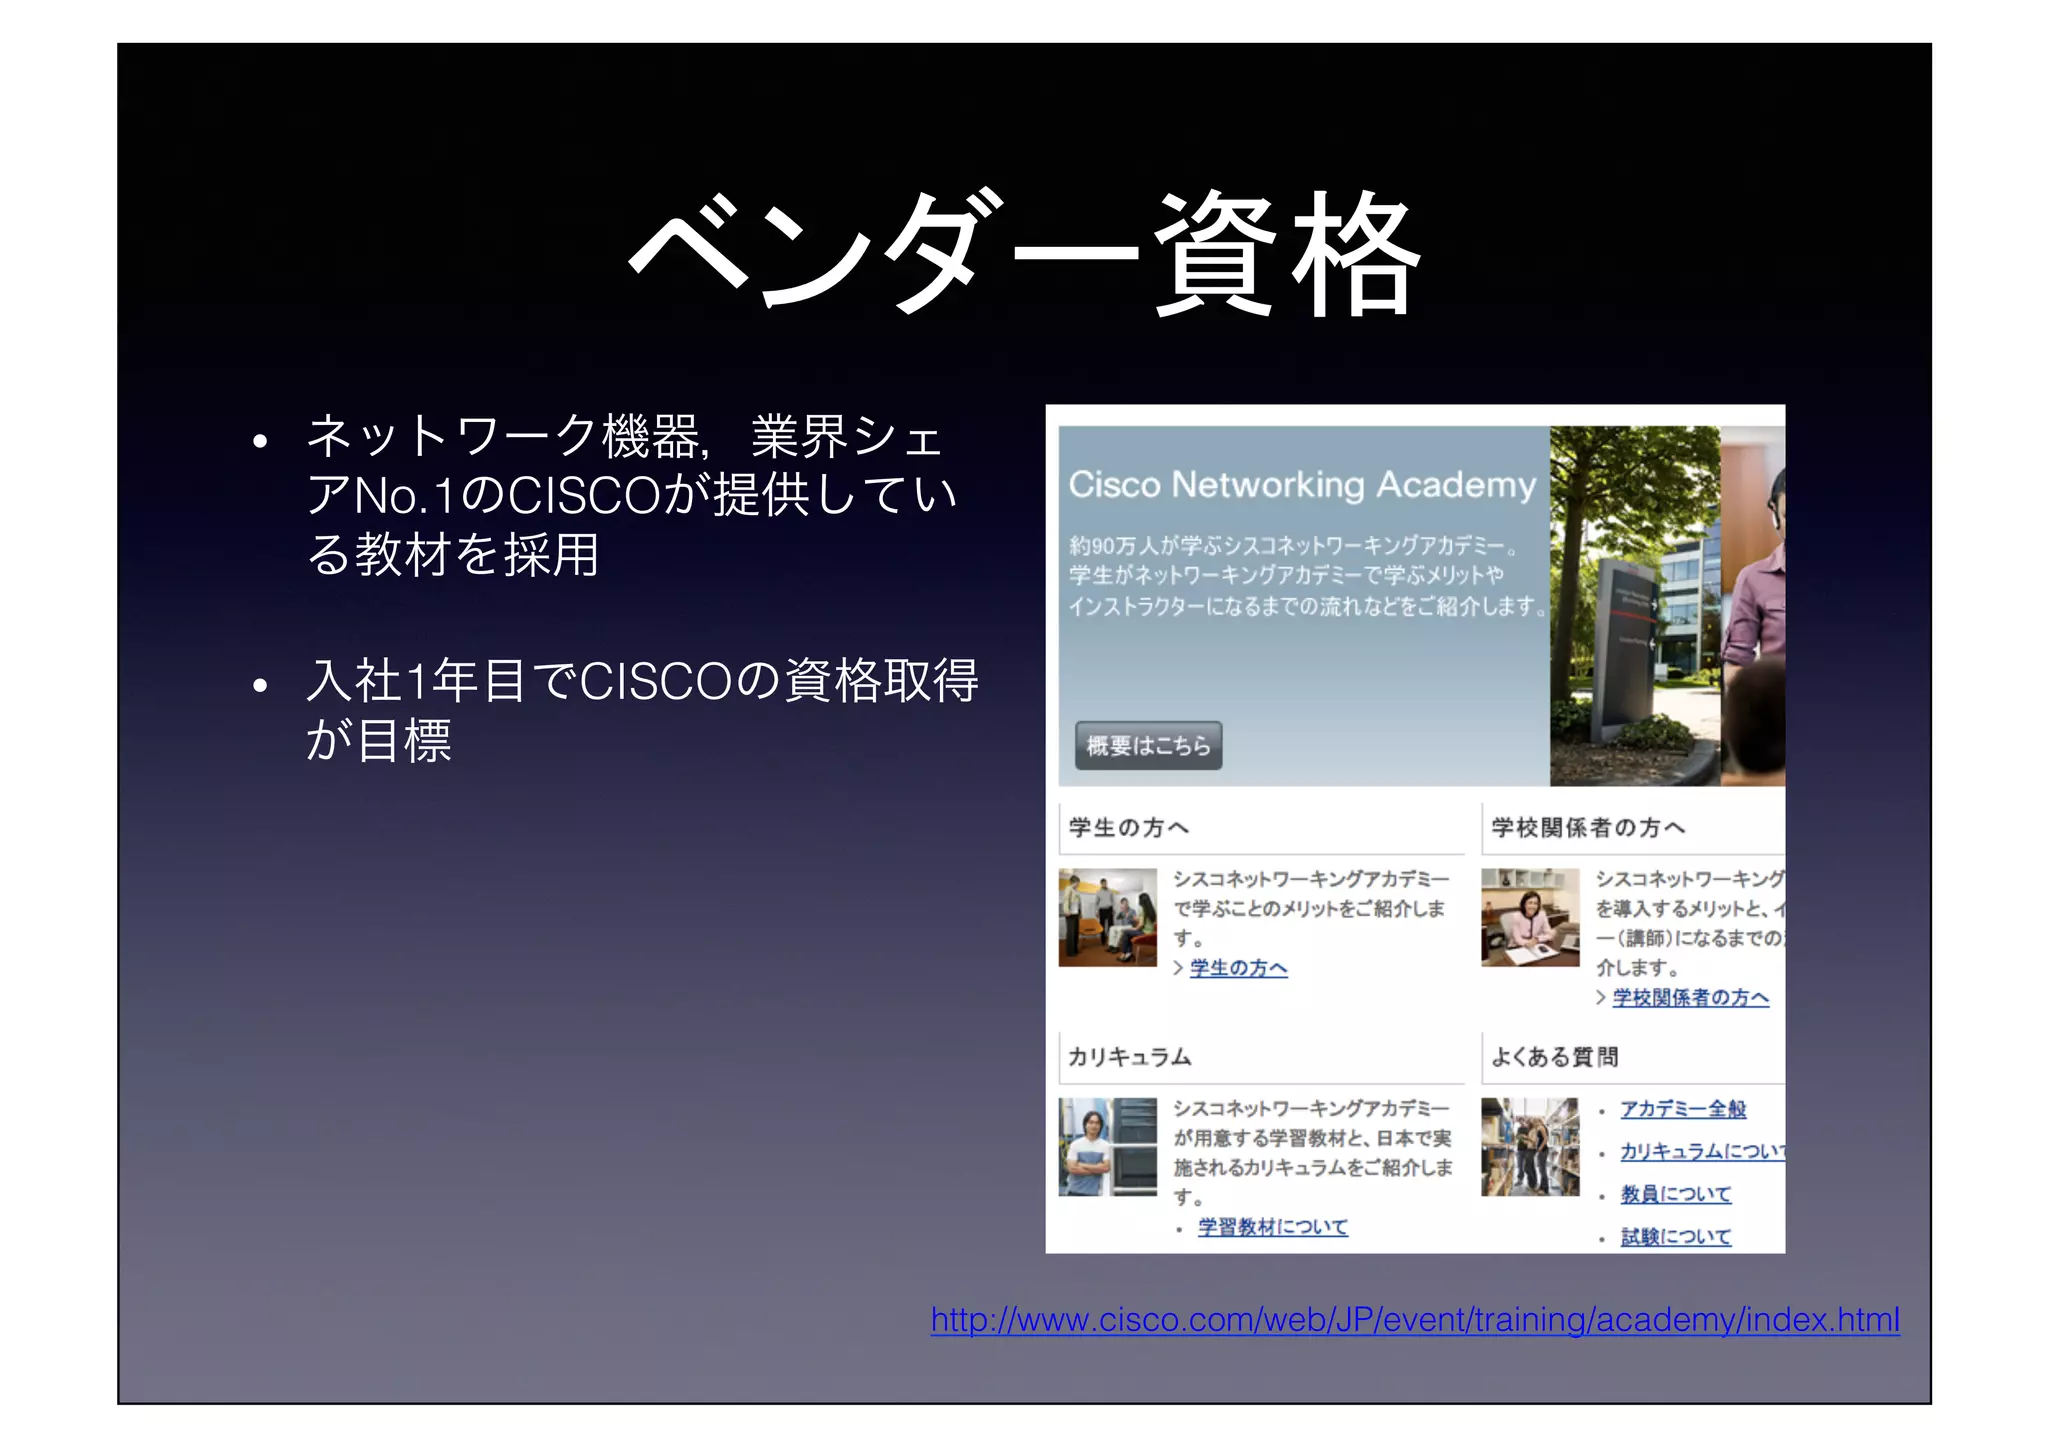Open the 学習教材について link
Screen dimensions: 2048x1447
tap(1272, 1227)
